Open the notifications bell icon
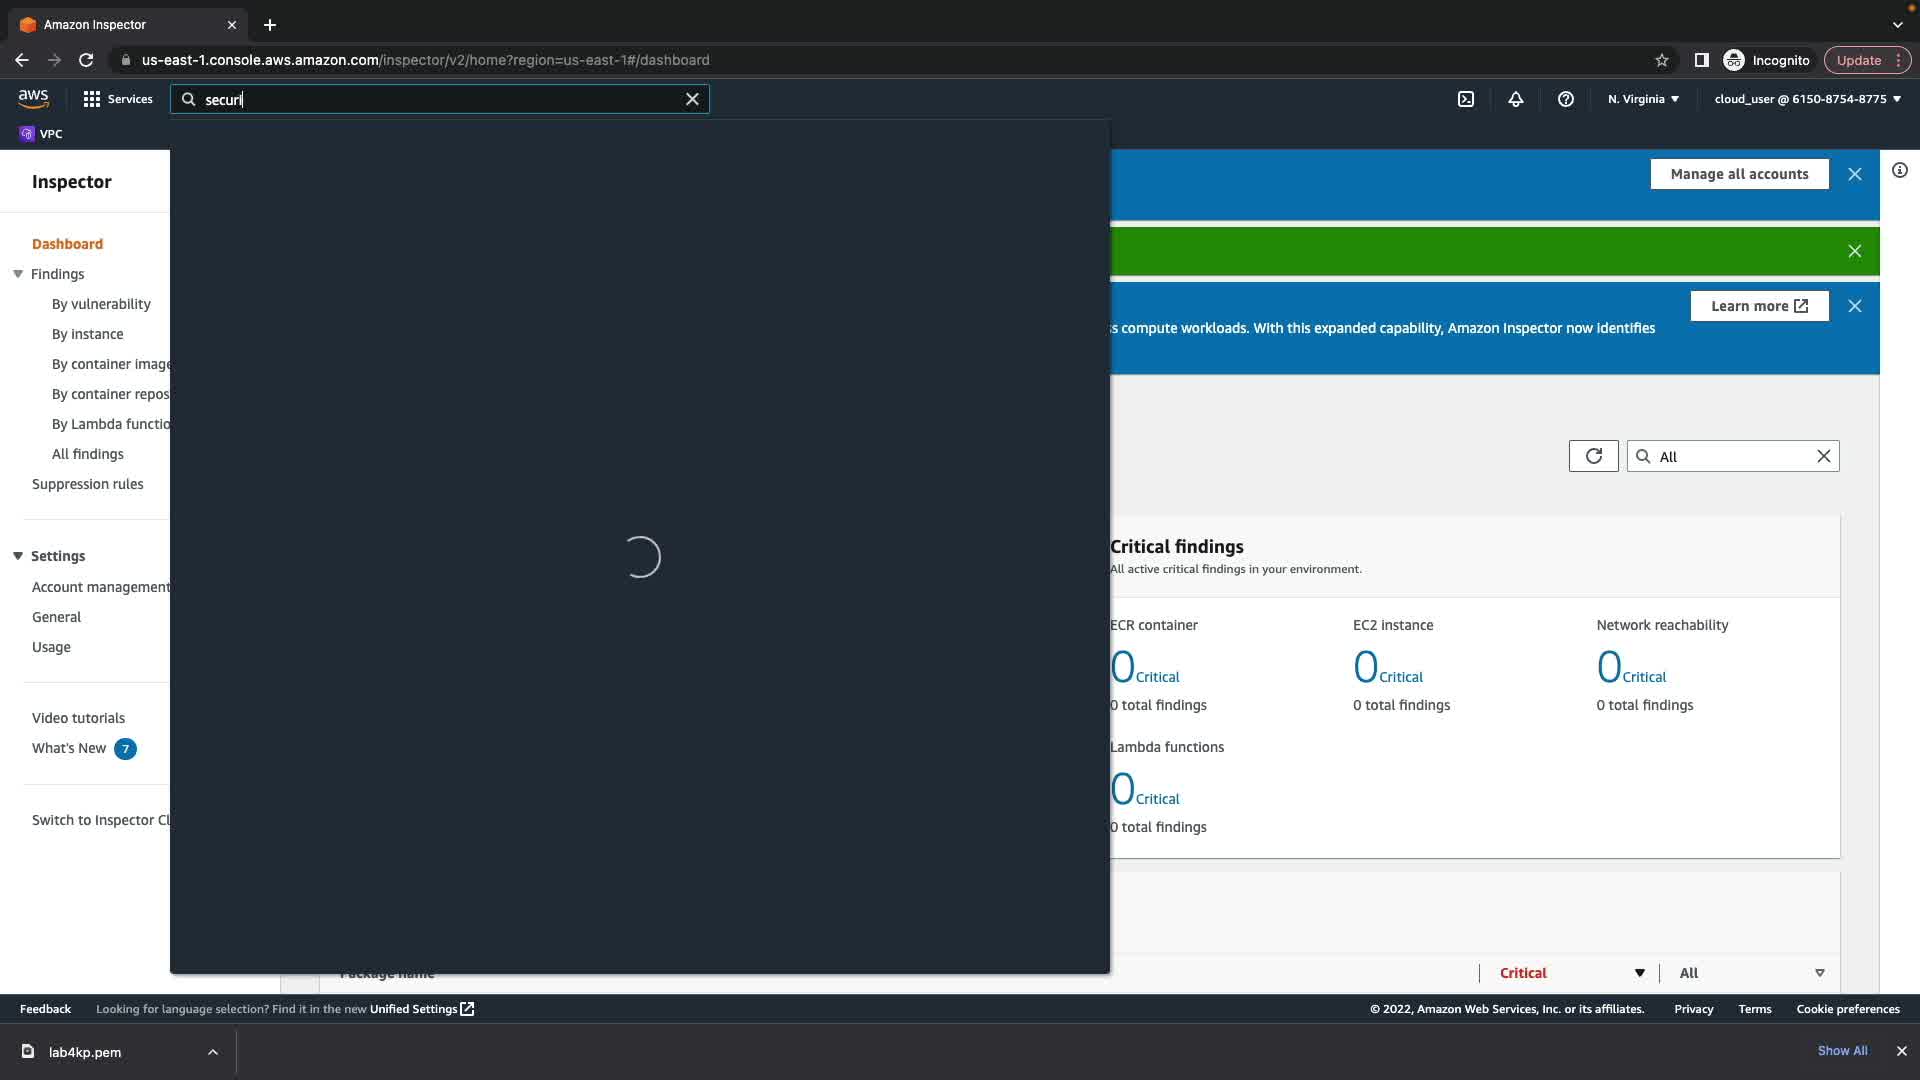The image size is (1920, 1080). (x=1516, y=99)
